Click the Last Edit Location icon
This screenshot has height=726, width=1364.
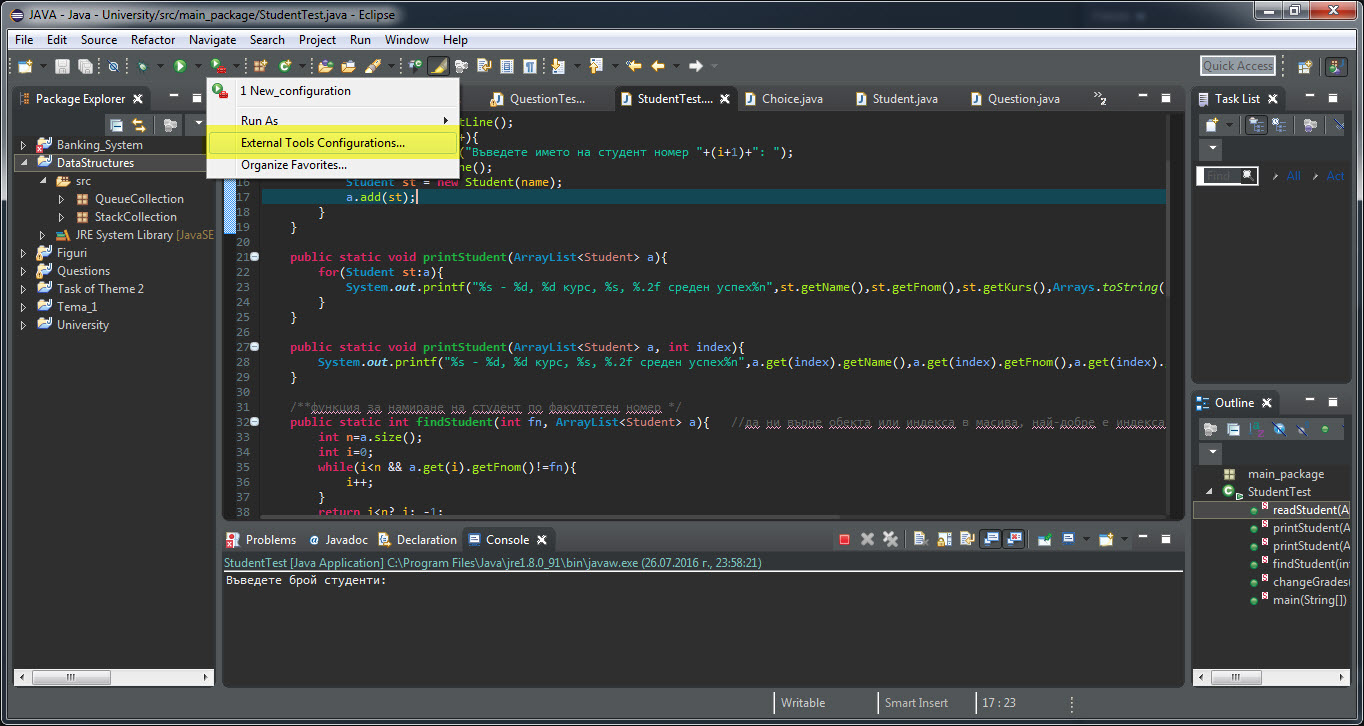click(x=633, y=66)
